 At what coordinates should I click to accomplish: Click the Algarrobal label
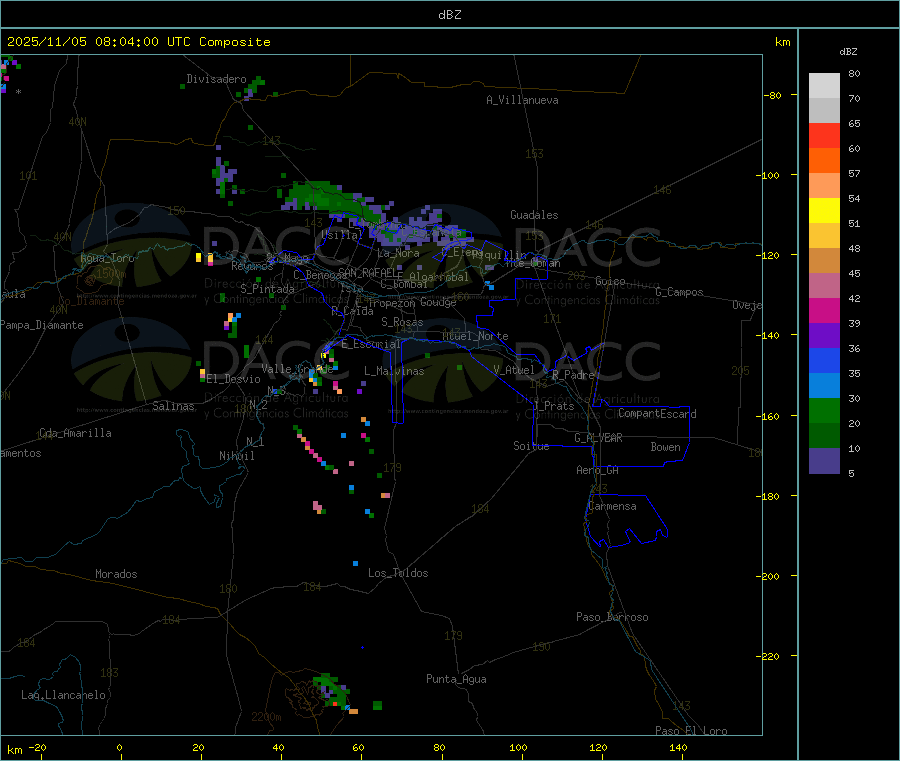click(439, 277)
